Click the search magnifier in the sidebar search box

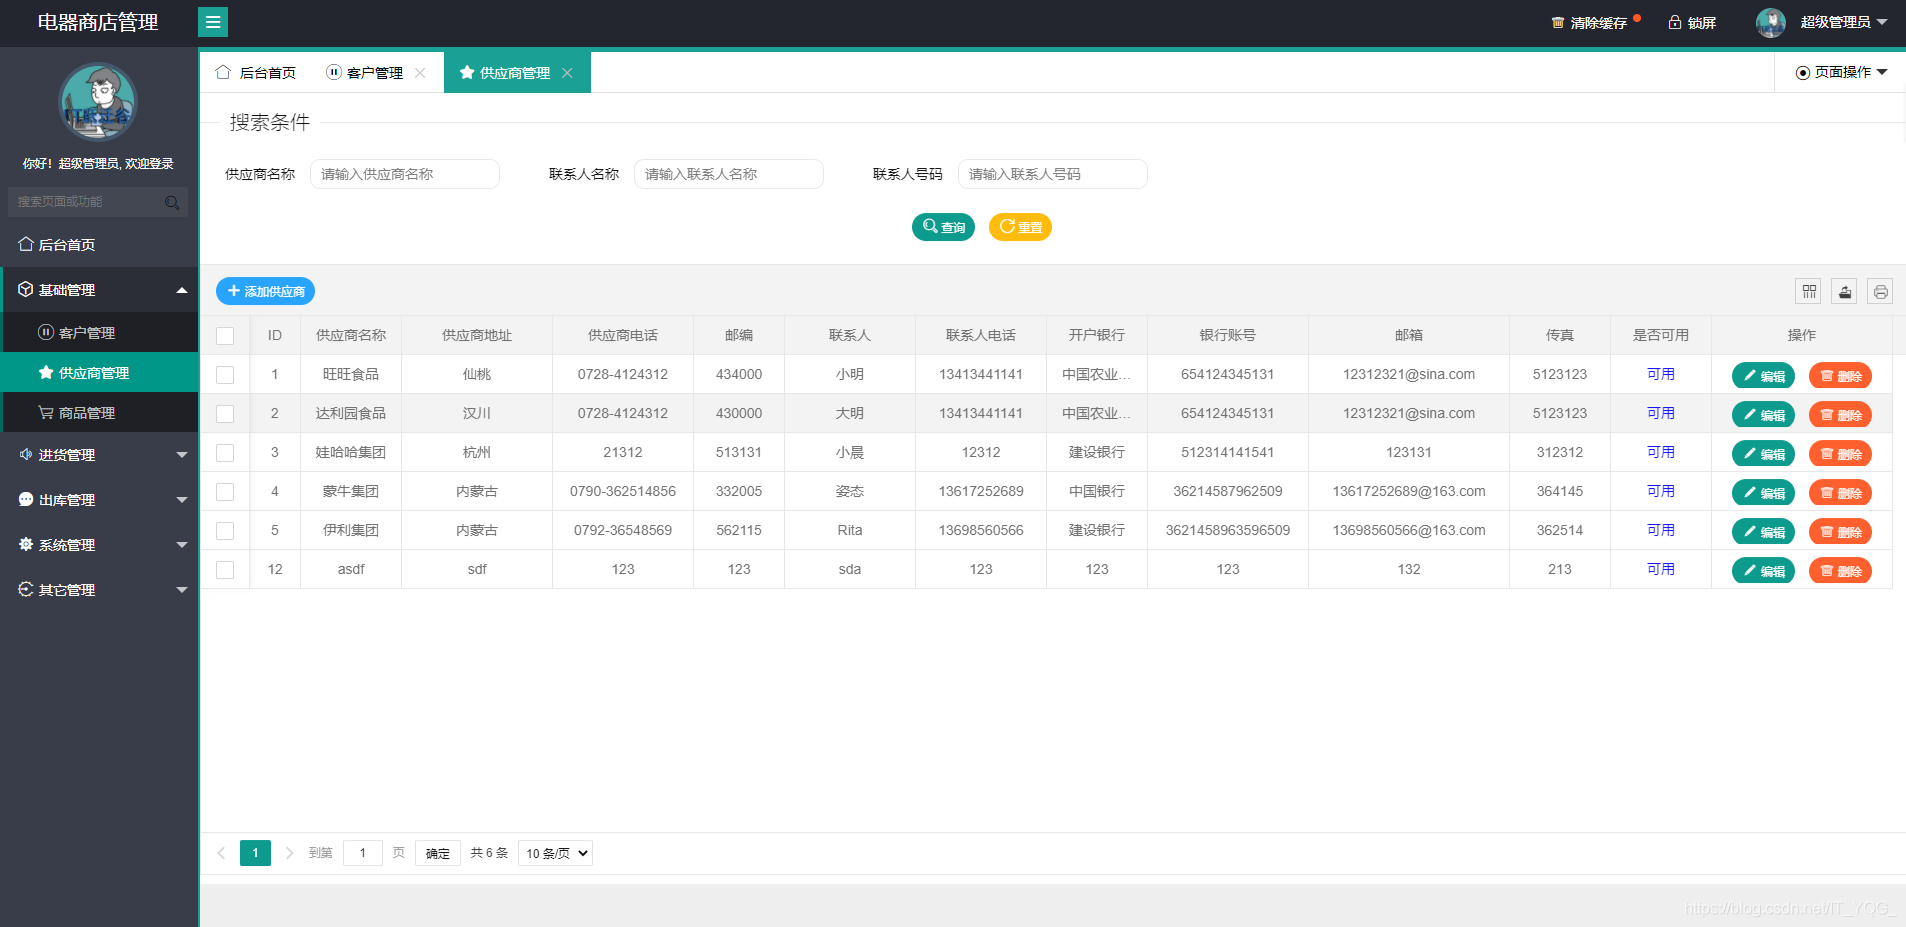point(172,201)
